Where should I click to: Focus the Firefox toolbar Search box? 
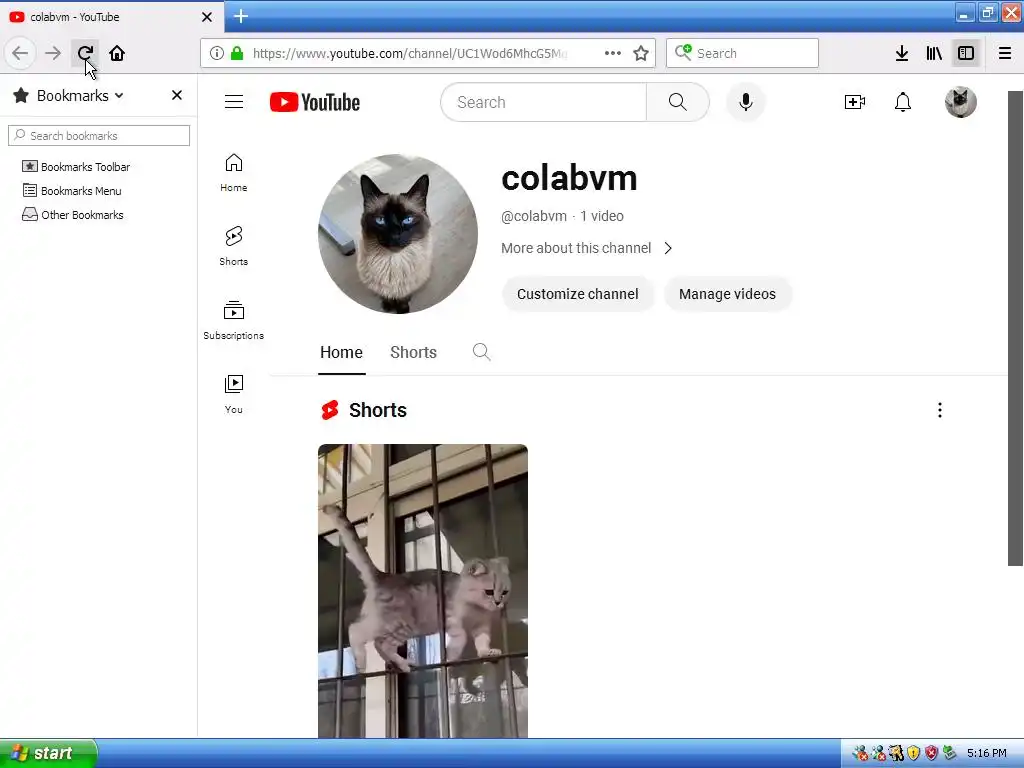coord(743,53)
